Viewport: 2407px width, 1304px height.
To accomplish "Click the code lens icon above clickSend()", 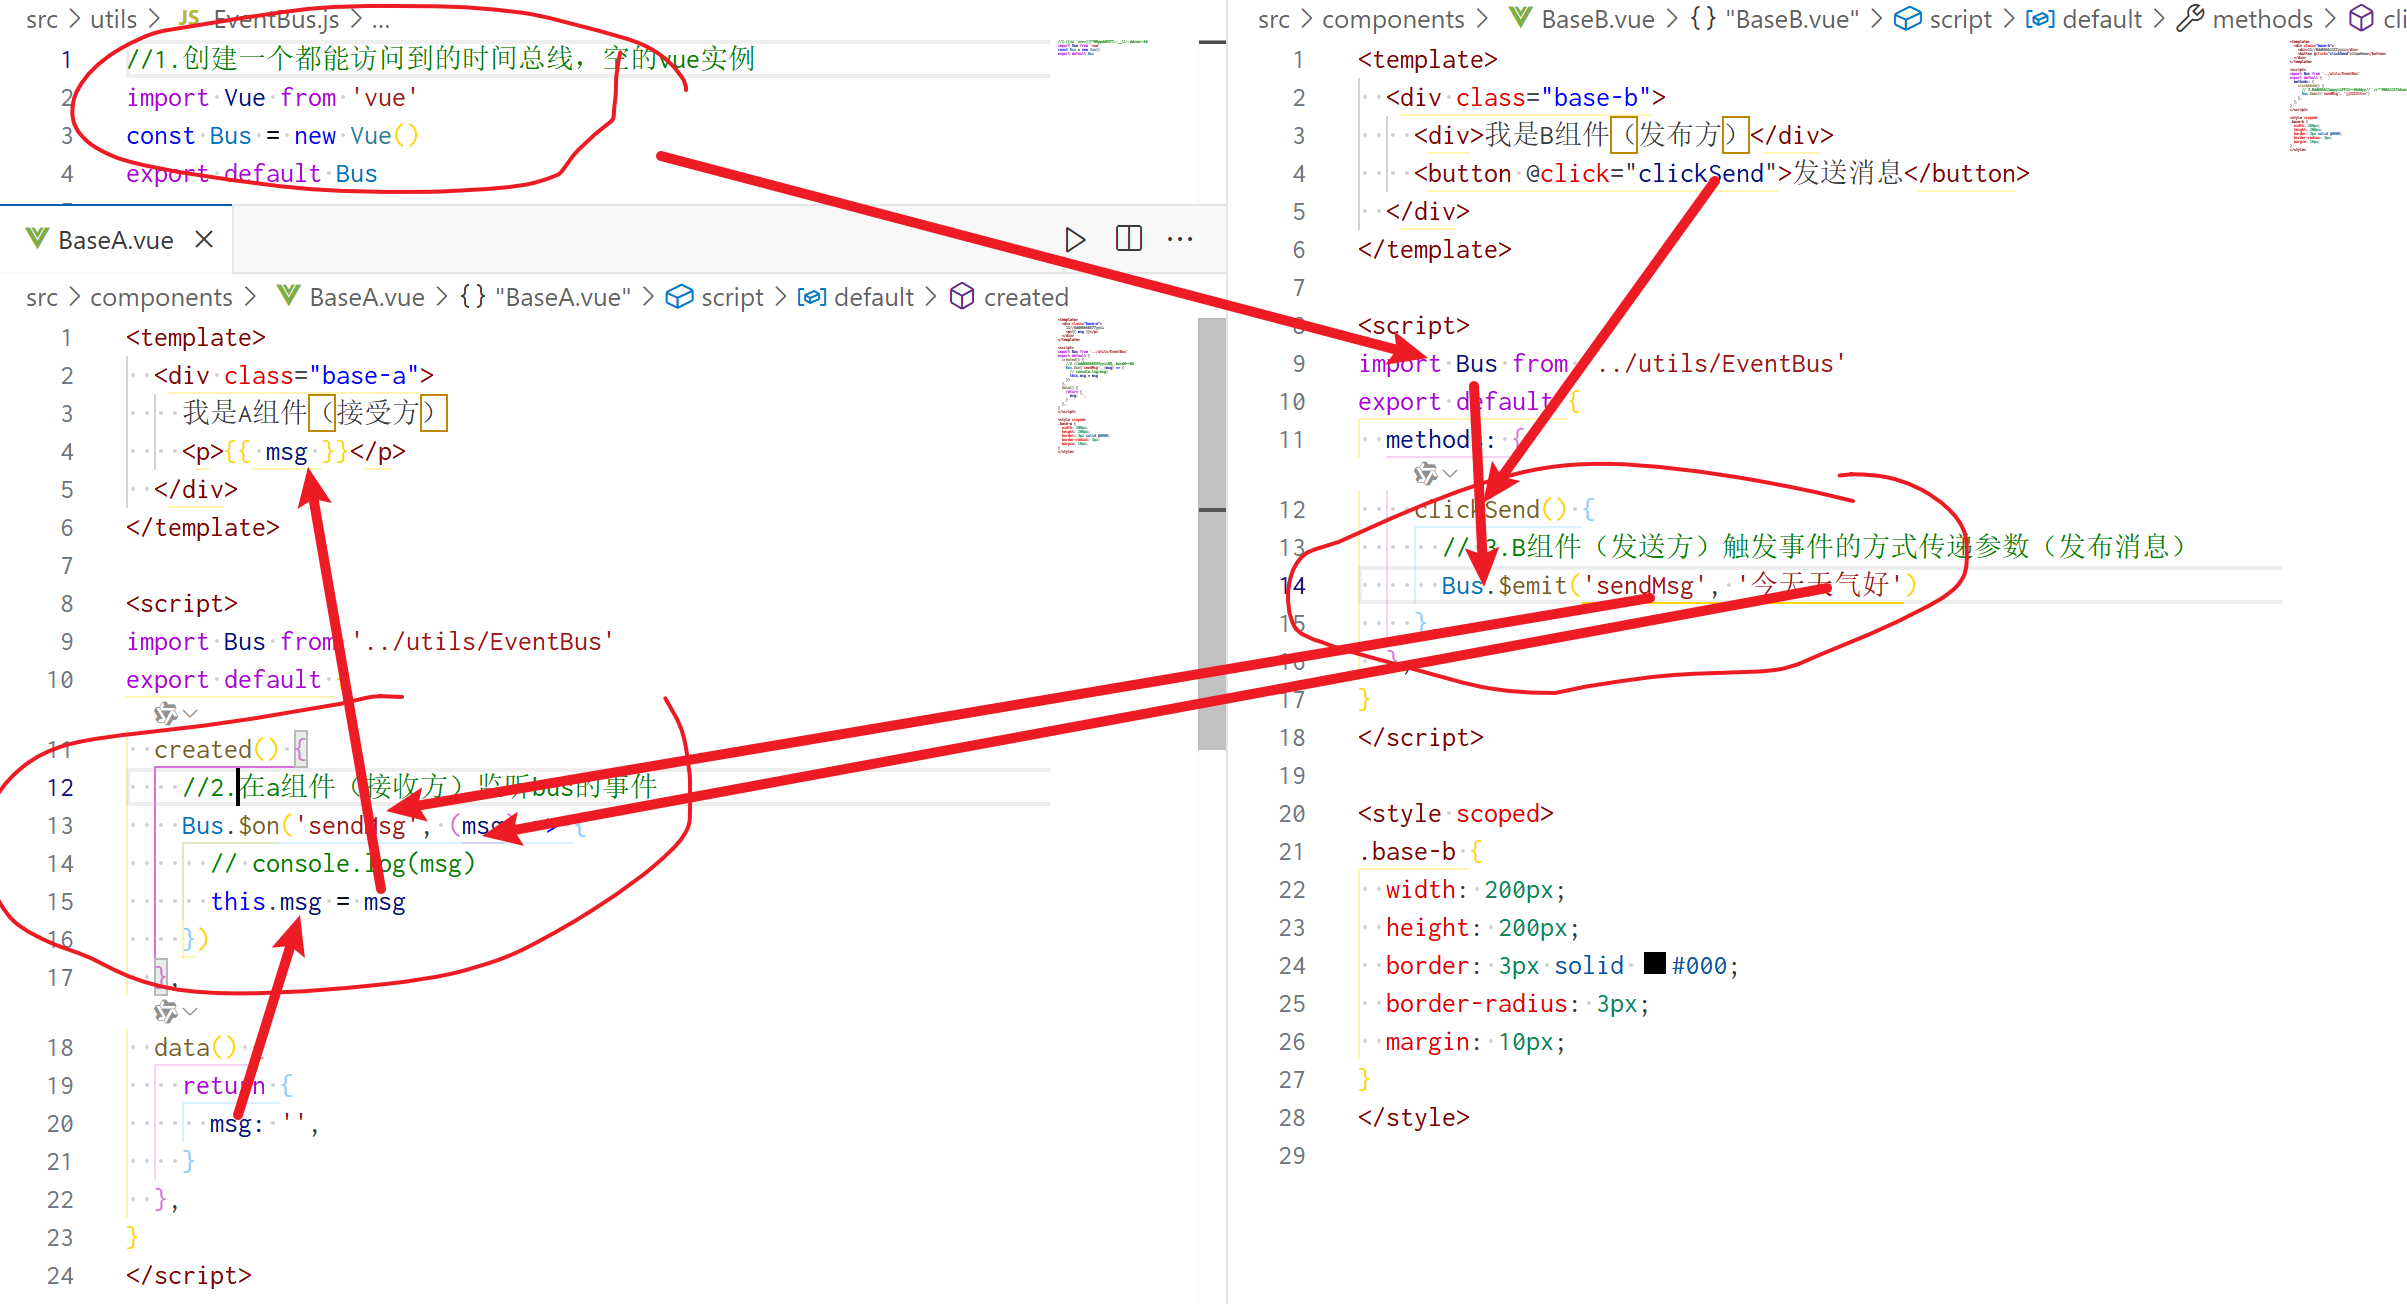I will point(1425,473).
